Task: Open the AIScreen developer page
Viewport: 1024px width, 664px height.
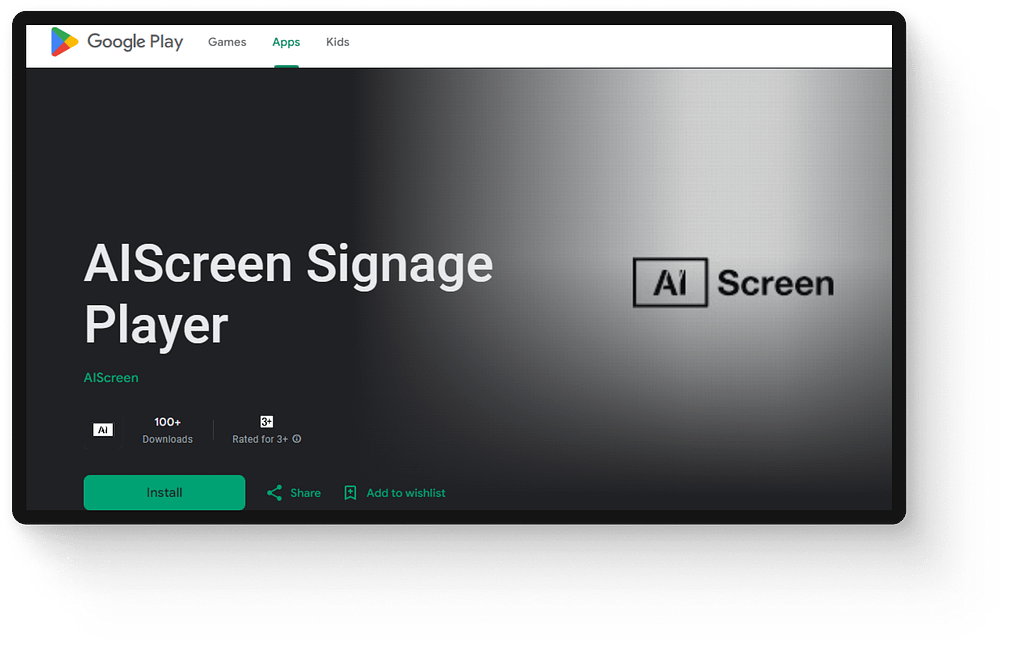Action: click(x=111, y=377)
